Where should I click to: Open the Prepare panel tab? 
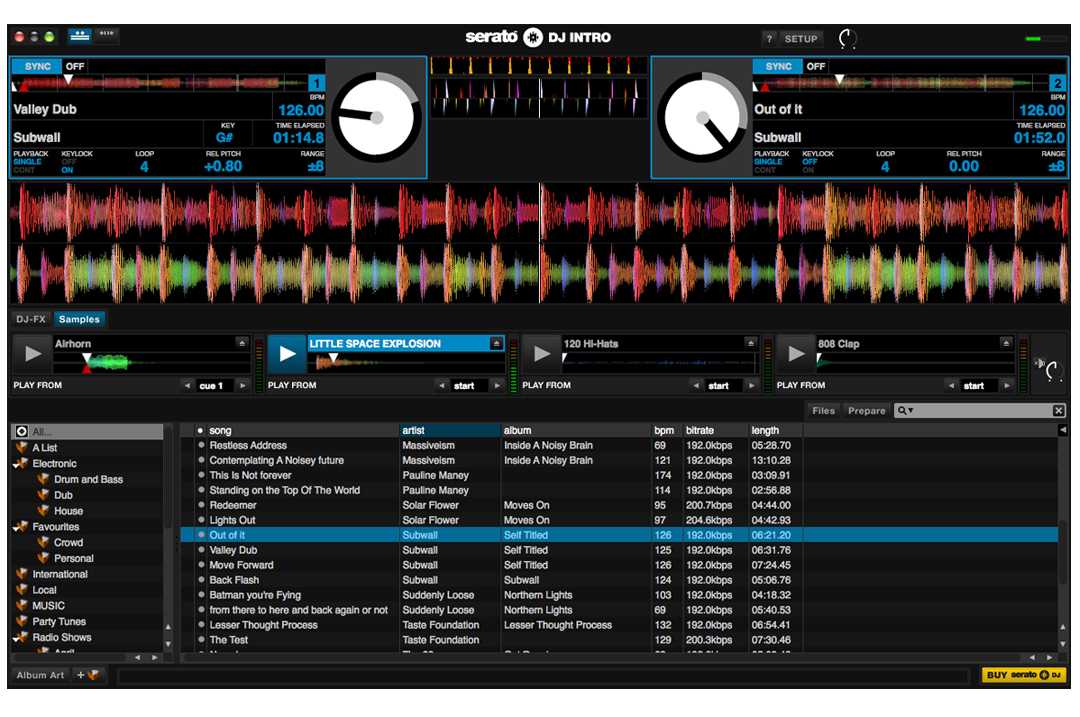point(866,411)
